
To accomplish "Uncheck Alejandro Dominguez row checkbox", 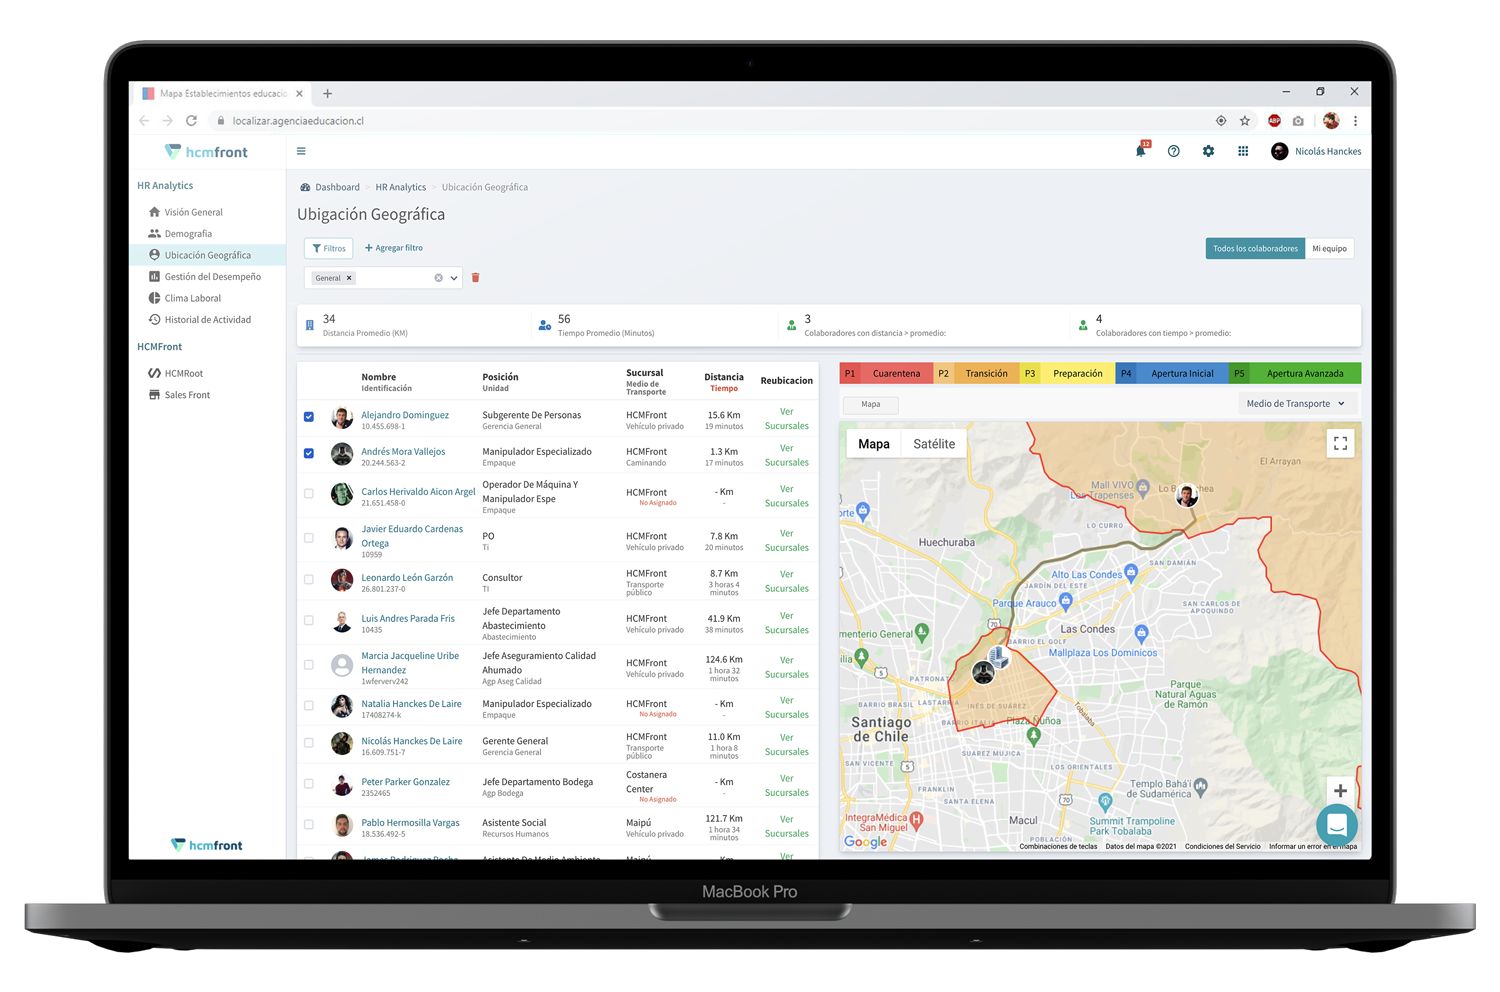I will 309,417.
